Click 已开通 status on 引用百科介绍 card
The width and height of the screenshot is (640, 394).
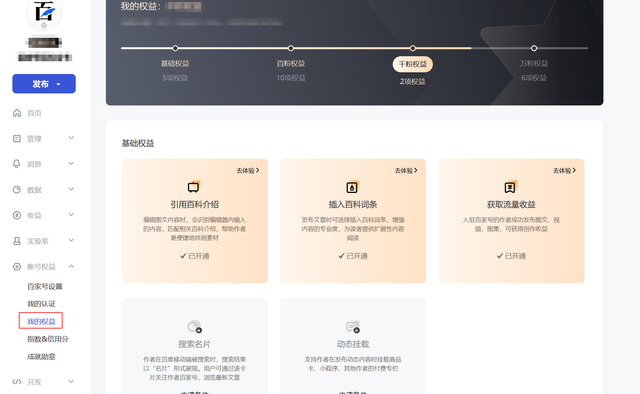click(x=195, y=256)
